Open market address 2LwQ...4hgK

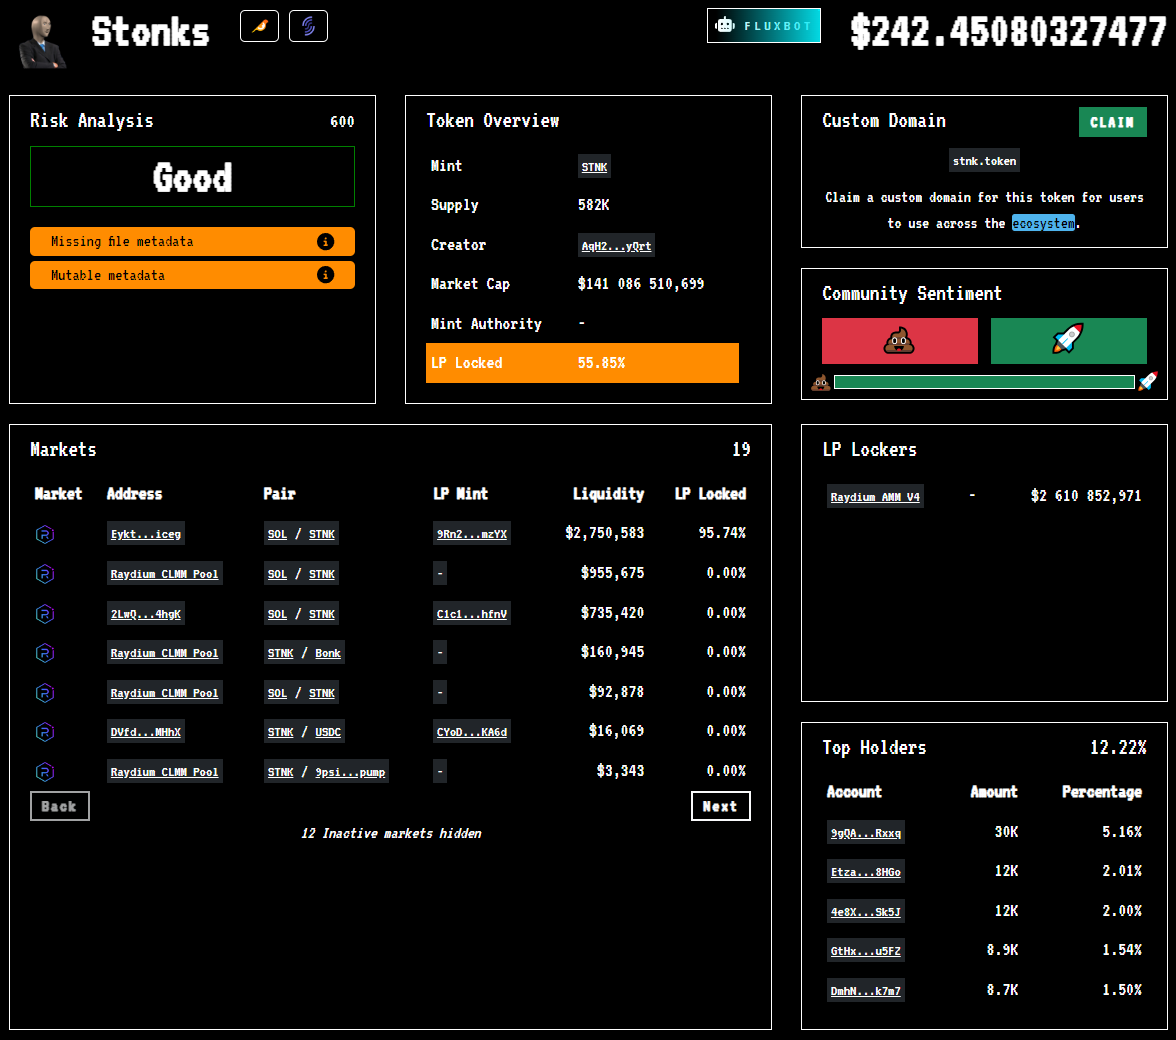point(146,613)
